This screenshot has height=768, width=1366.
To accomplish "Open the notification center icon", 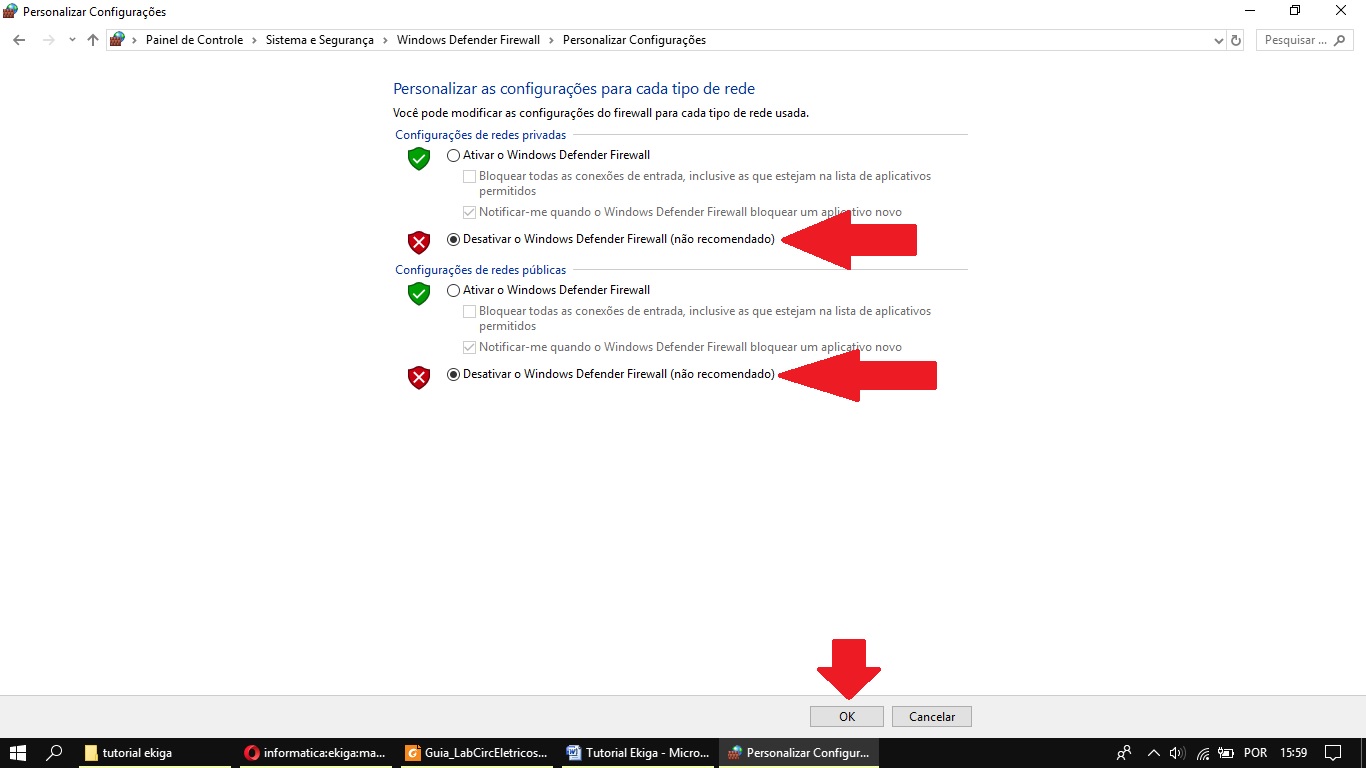I will [1332, 753].
